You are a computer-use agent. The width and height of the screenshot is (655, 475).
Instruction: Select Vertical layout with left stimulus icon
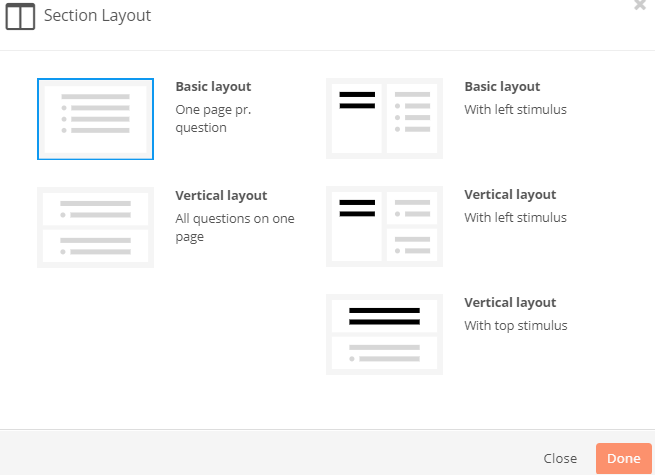pos(384,226)
